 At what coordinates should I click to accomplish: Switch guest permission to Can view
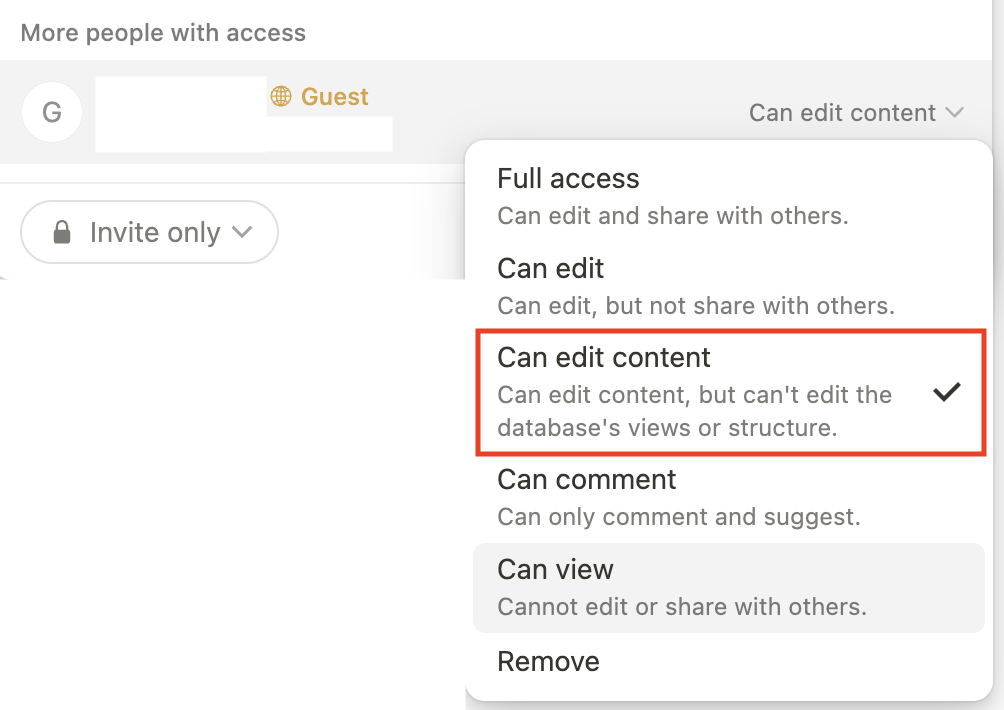point(556,570)
